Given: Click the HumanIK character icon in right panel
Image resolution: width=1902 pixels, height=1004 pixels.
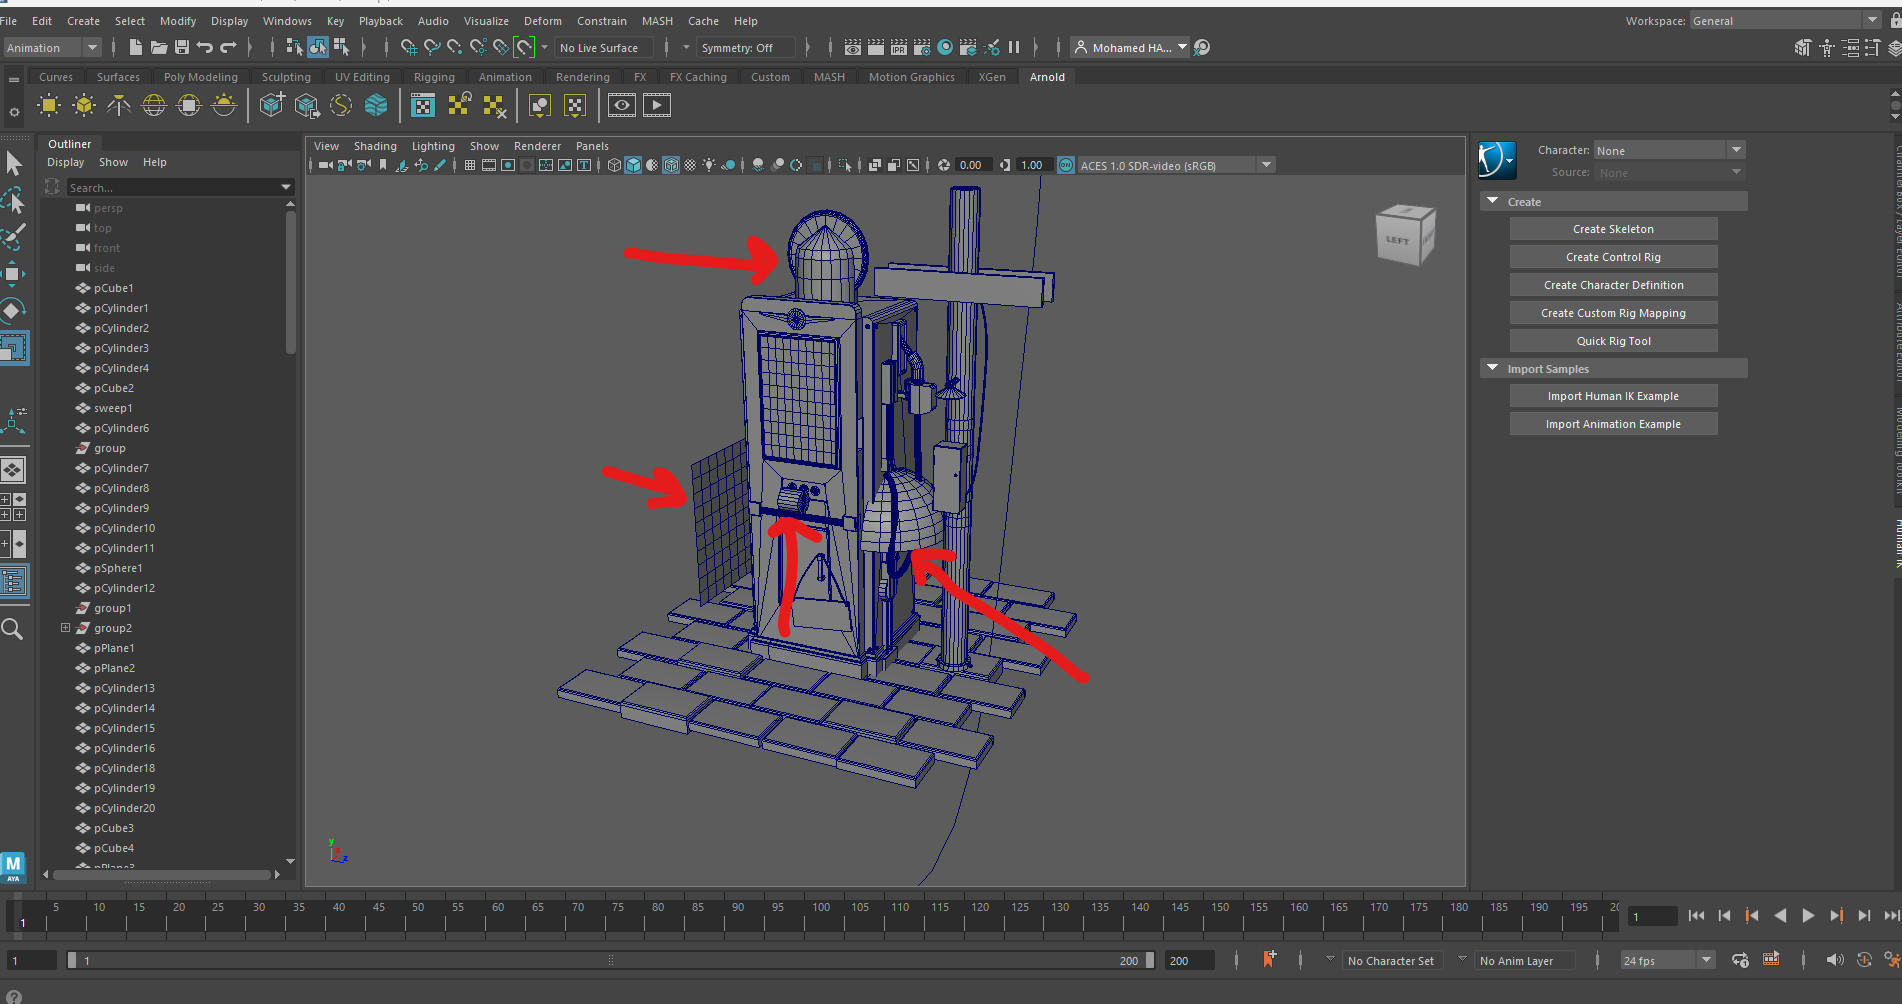Looking at the screenshot, I should [x=1497, y=159].
